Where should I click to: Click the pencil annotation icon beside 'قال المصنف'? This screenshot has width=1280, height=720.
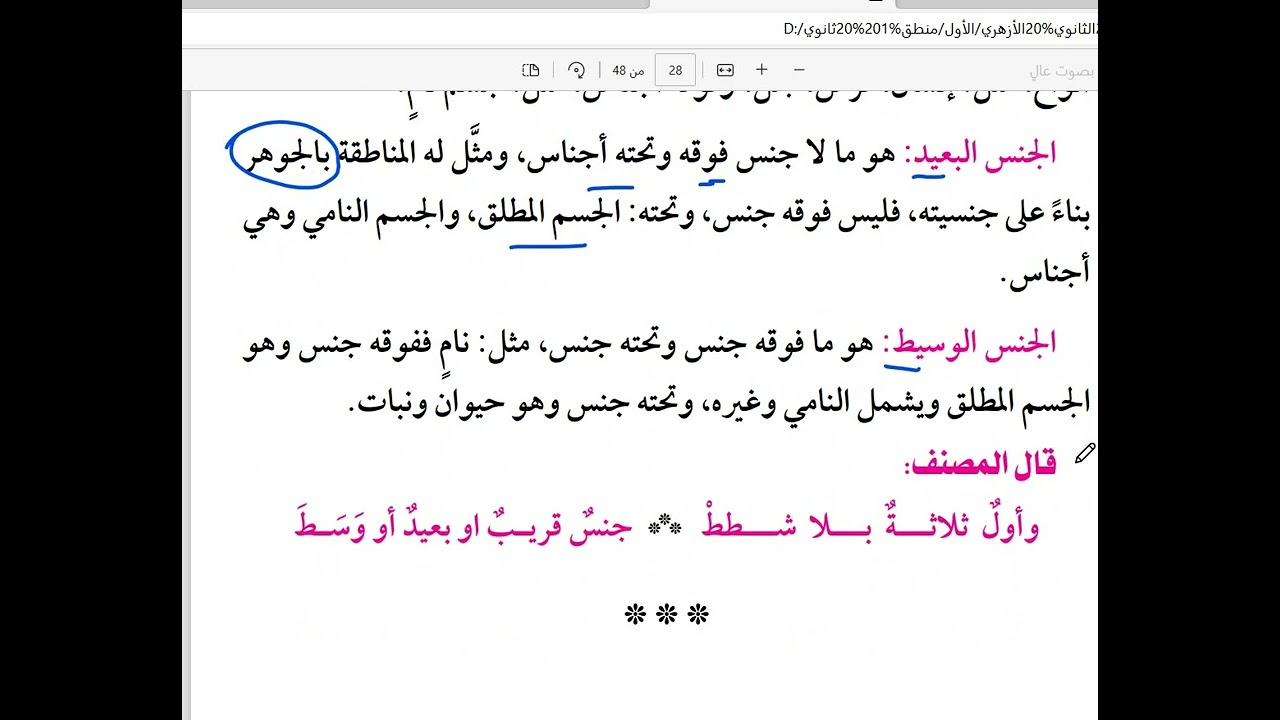point(1085,454)
